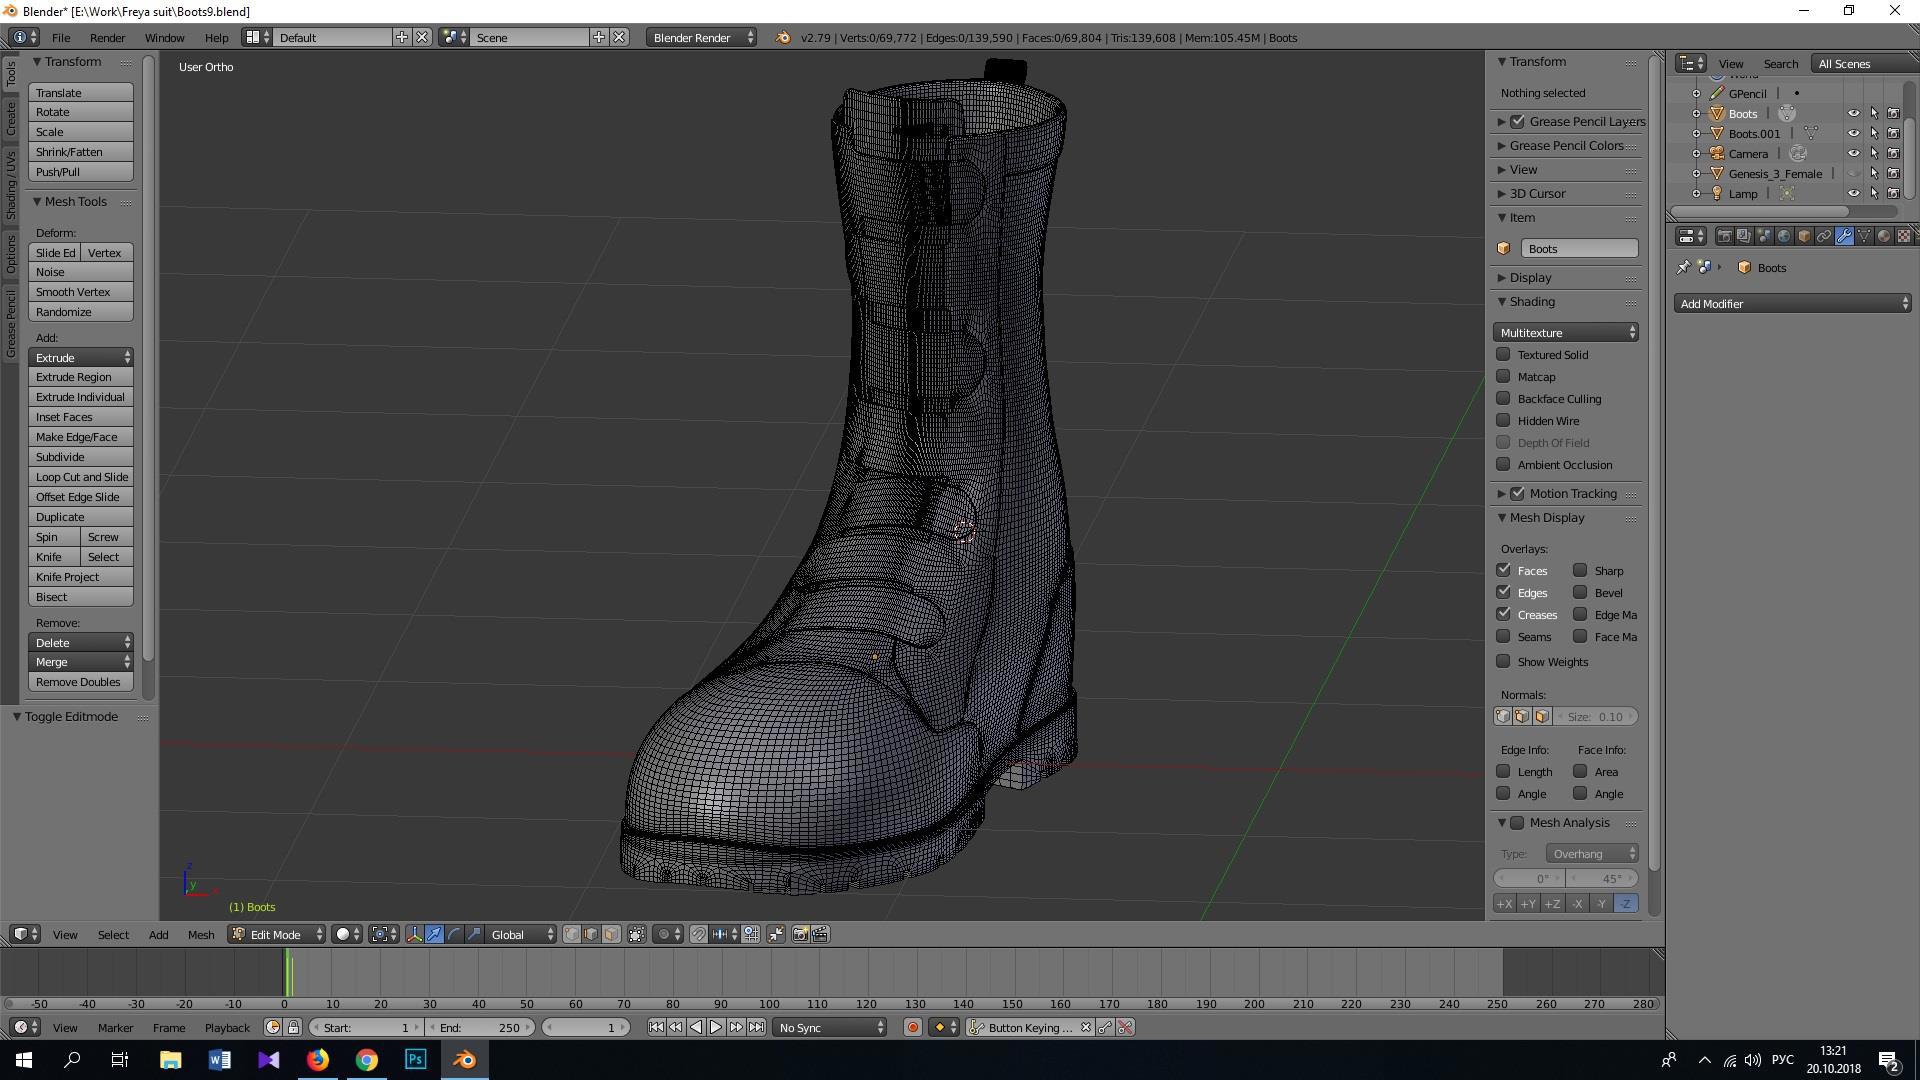
Task: Switch to Object Constraints link tab
Action: pos(1824,236)
